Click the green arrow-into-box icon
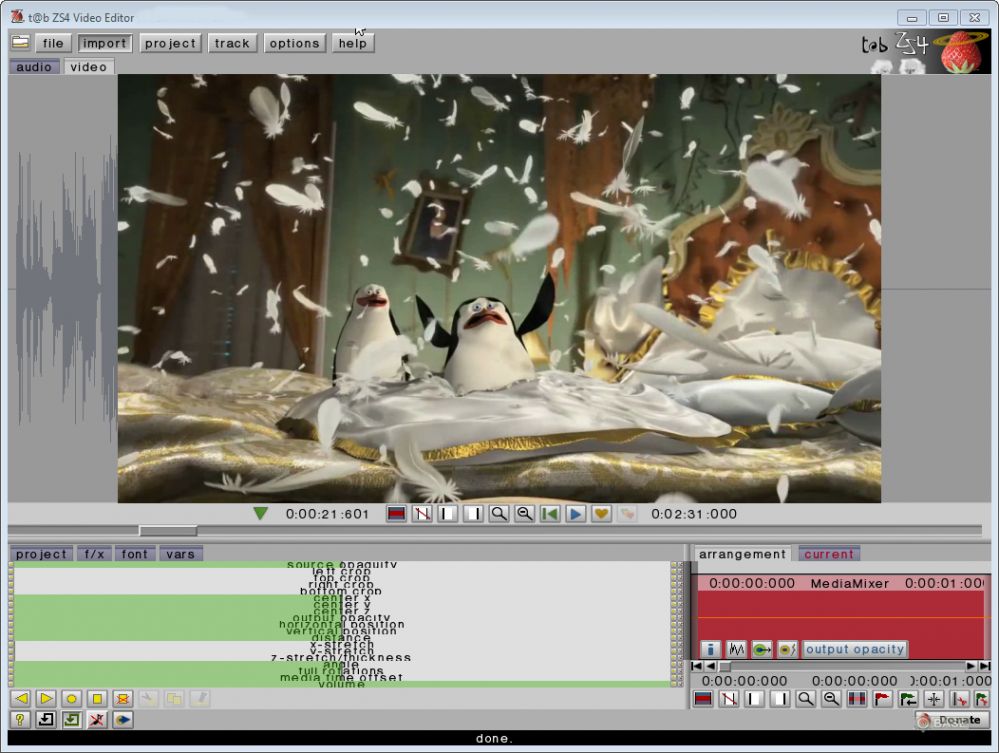 click(71, 720)
